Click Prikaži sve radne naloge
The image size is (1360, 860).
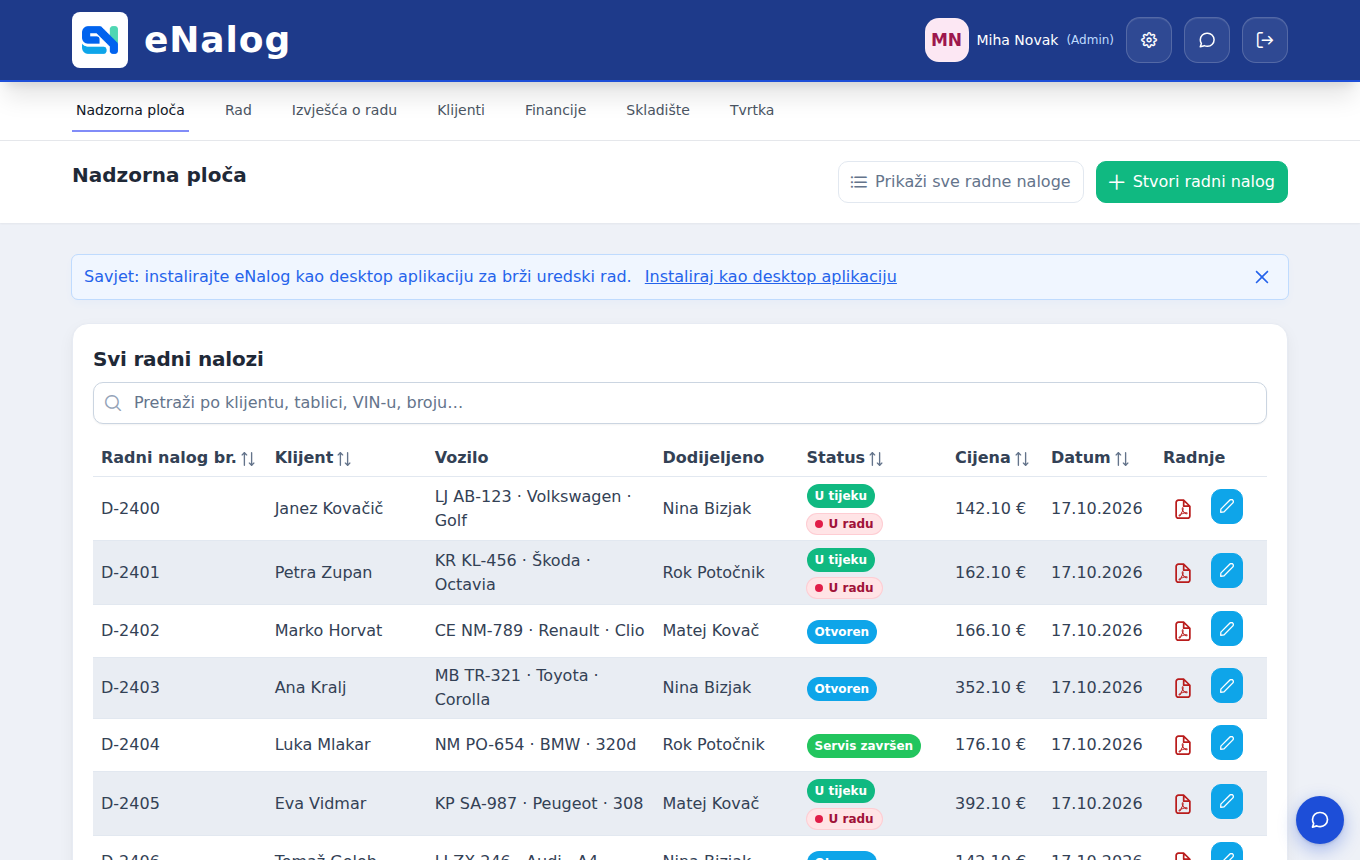point(961,182)
